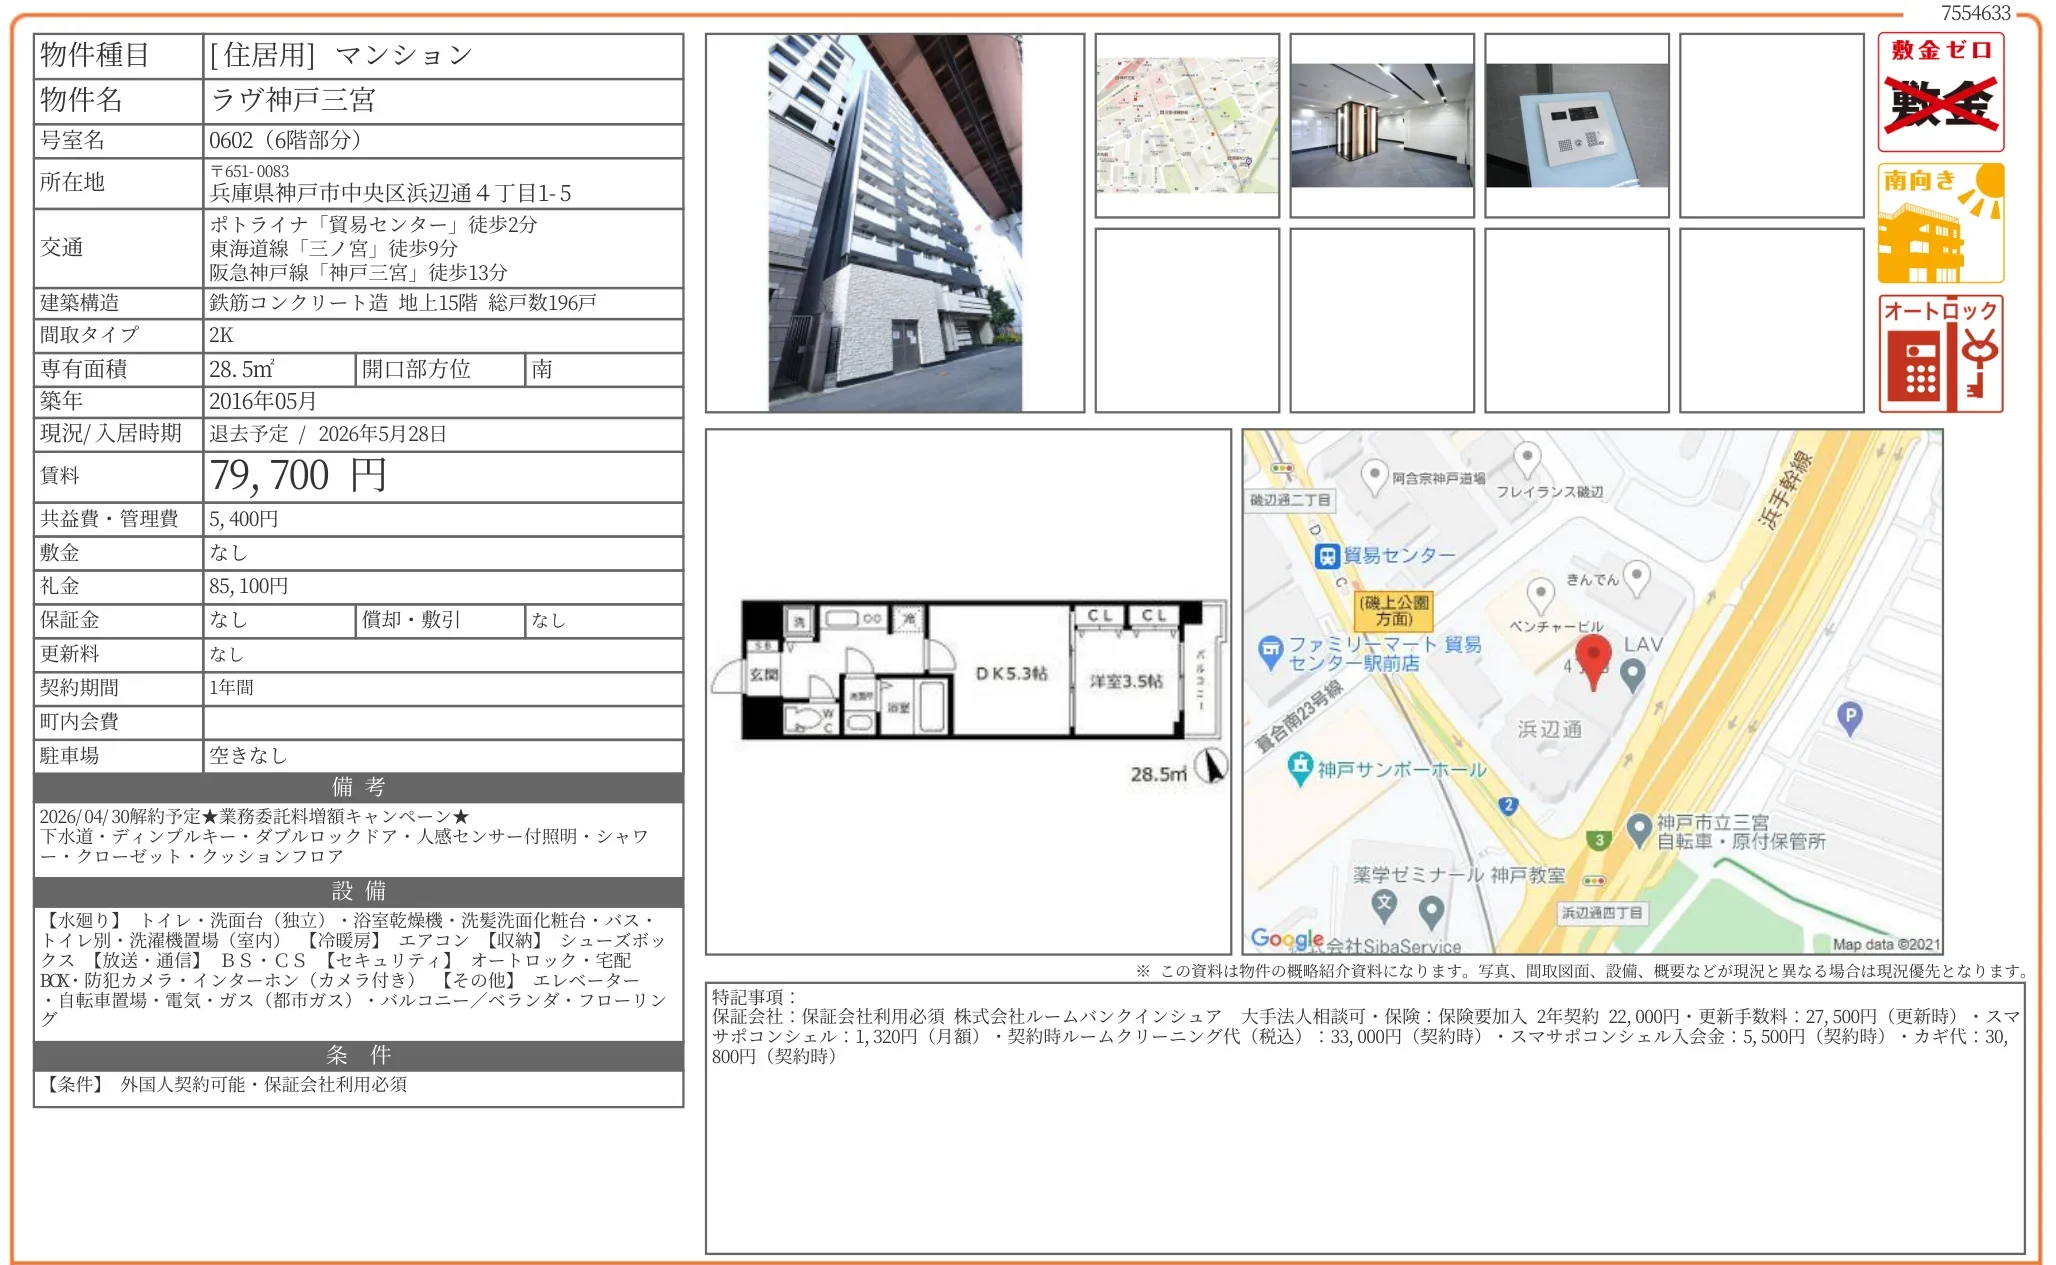
Task: Click the blue parking P marker
Action: [x=1850, y=716]
